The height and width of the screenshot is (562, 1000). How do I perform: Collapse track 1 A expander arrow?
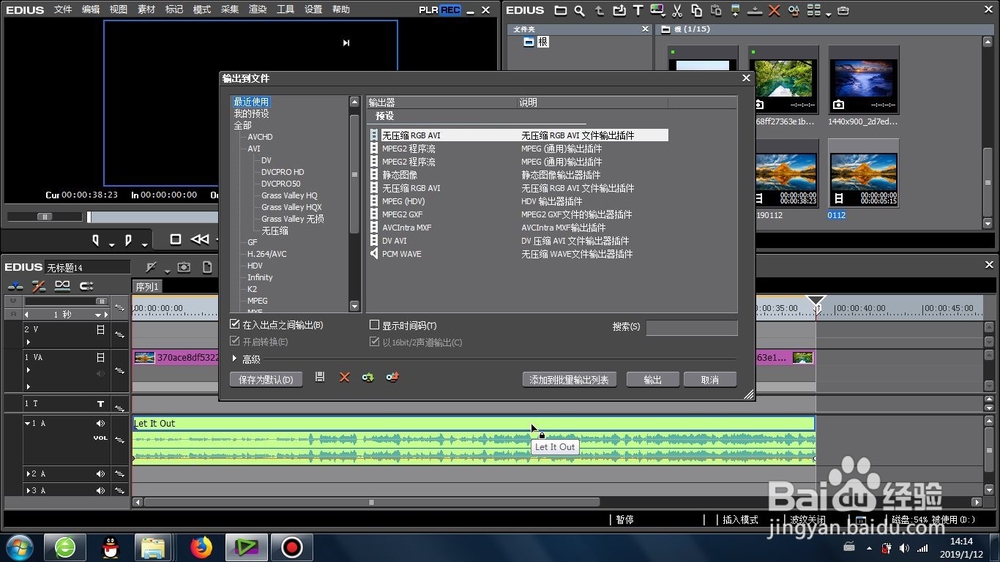pyautogui.click(x=27, y=423)
